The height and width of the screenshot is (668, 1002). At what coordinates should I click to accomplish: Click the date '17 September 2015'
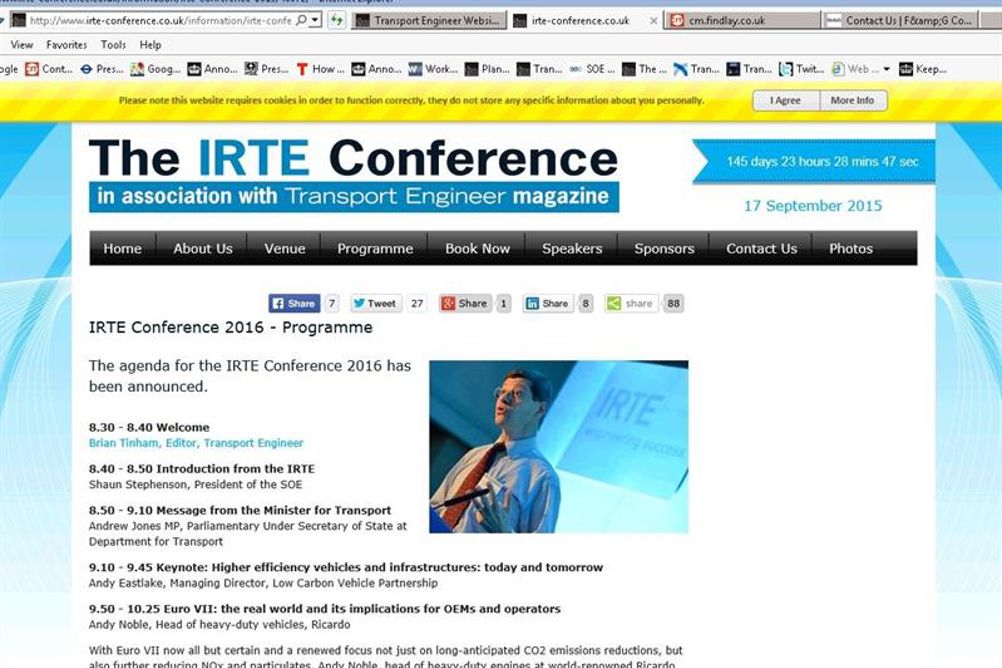pos(813,206)
